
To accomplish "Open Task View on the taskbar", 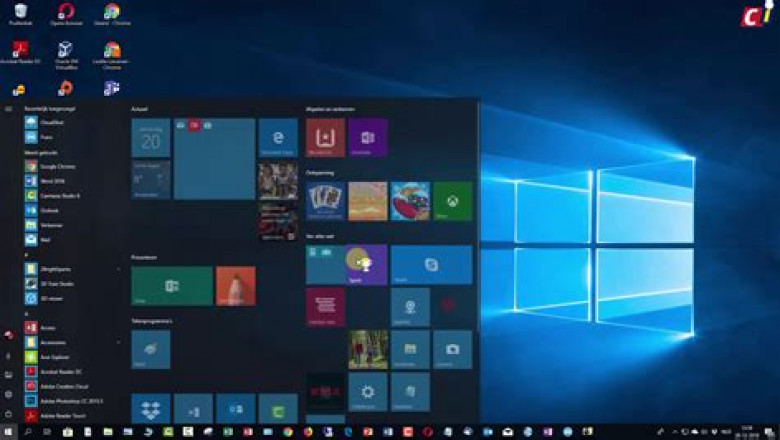I will (47, 432).
